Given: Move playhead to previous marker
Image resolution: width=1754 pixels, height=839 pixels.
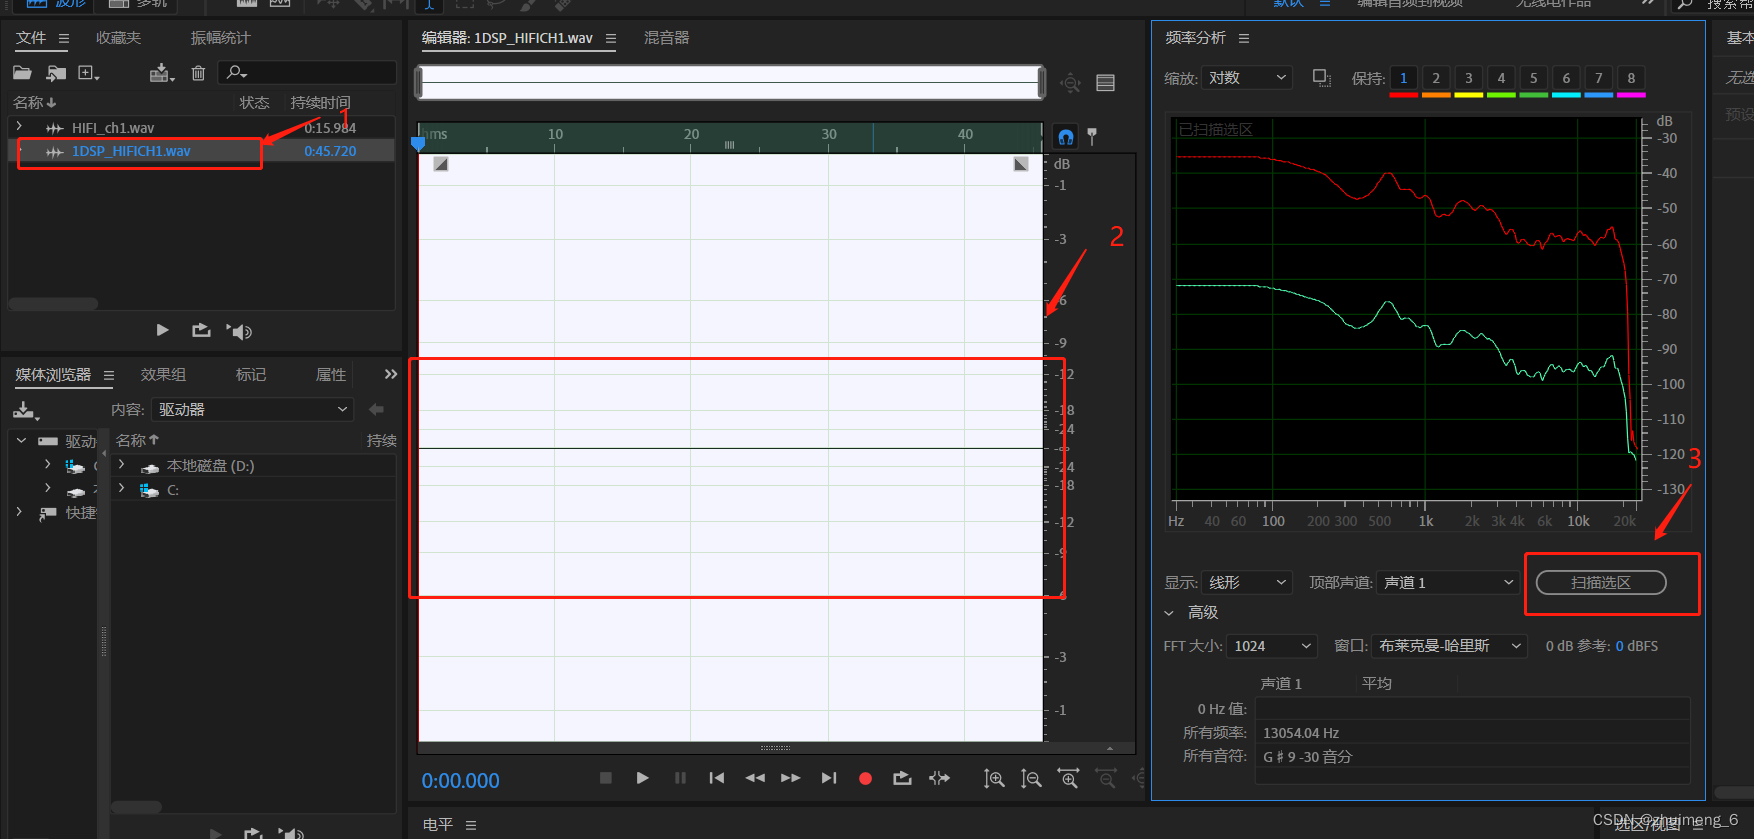Looking at the screenshot, I should 717,778.
